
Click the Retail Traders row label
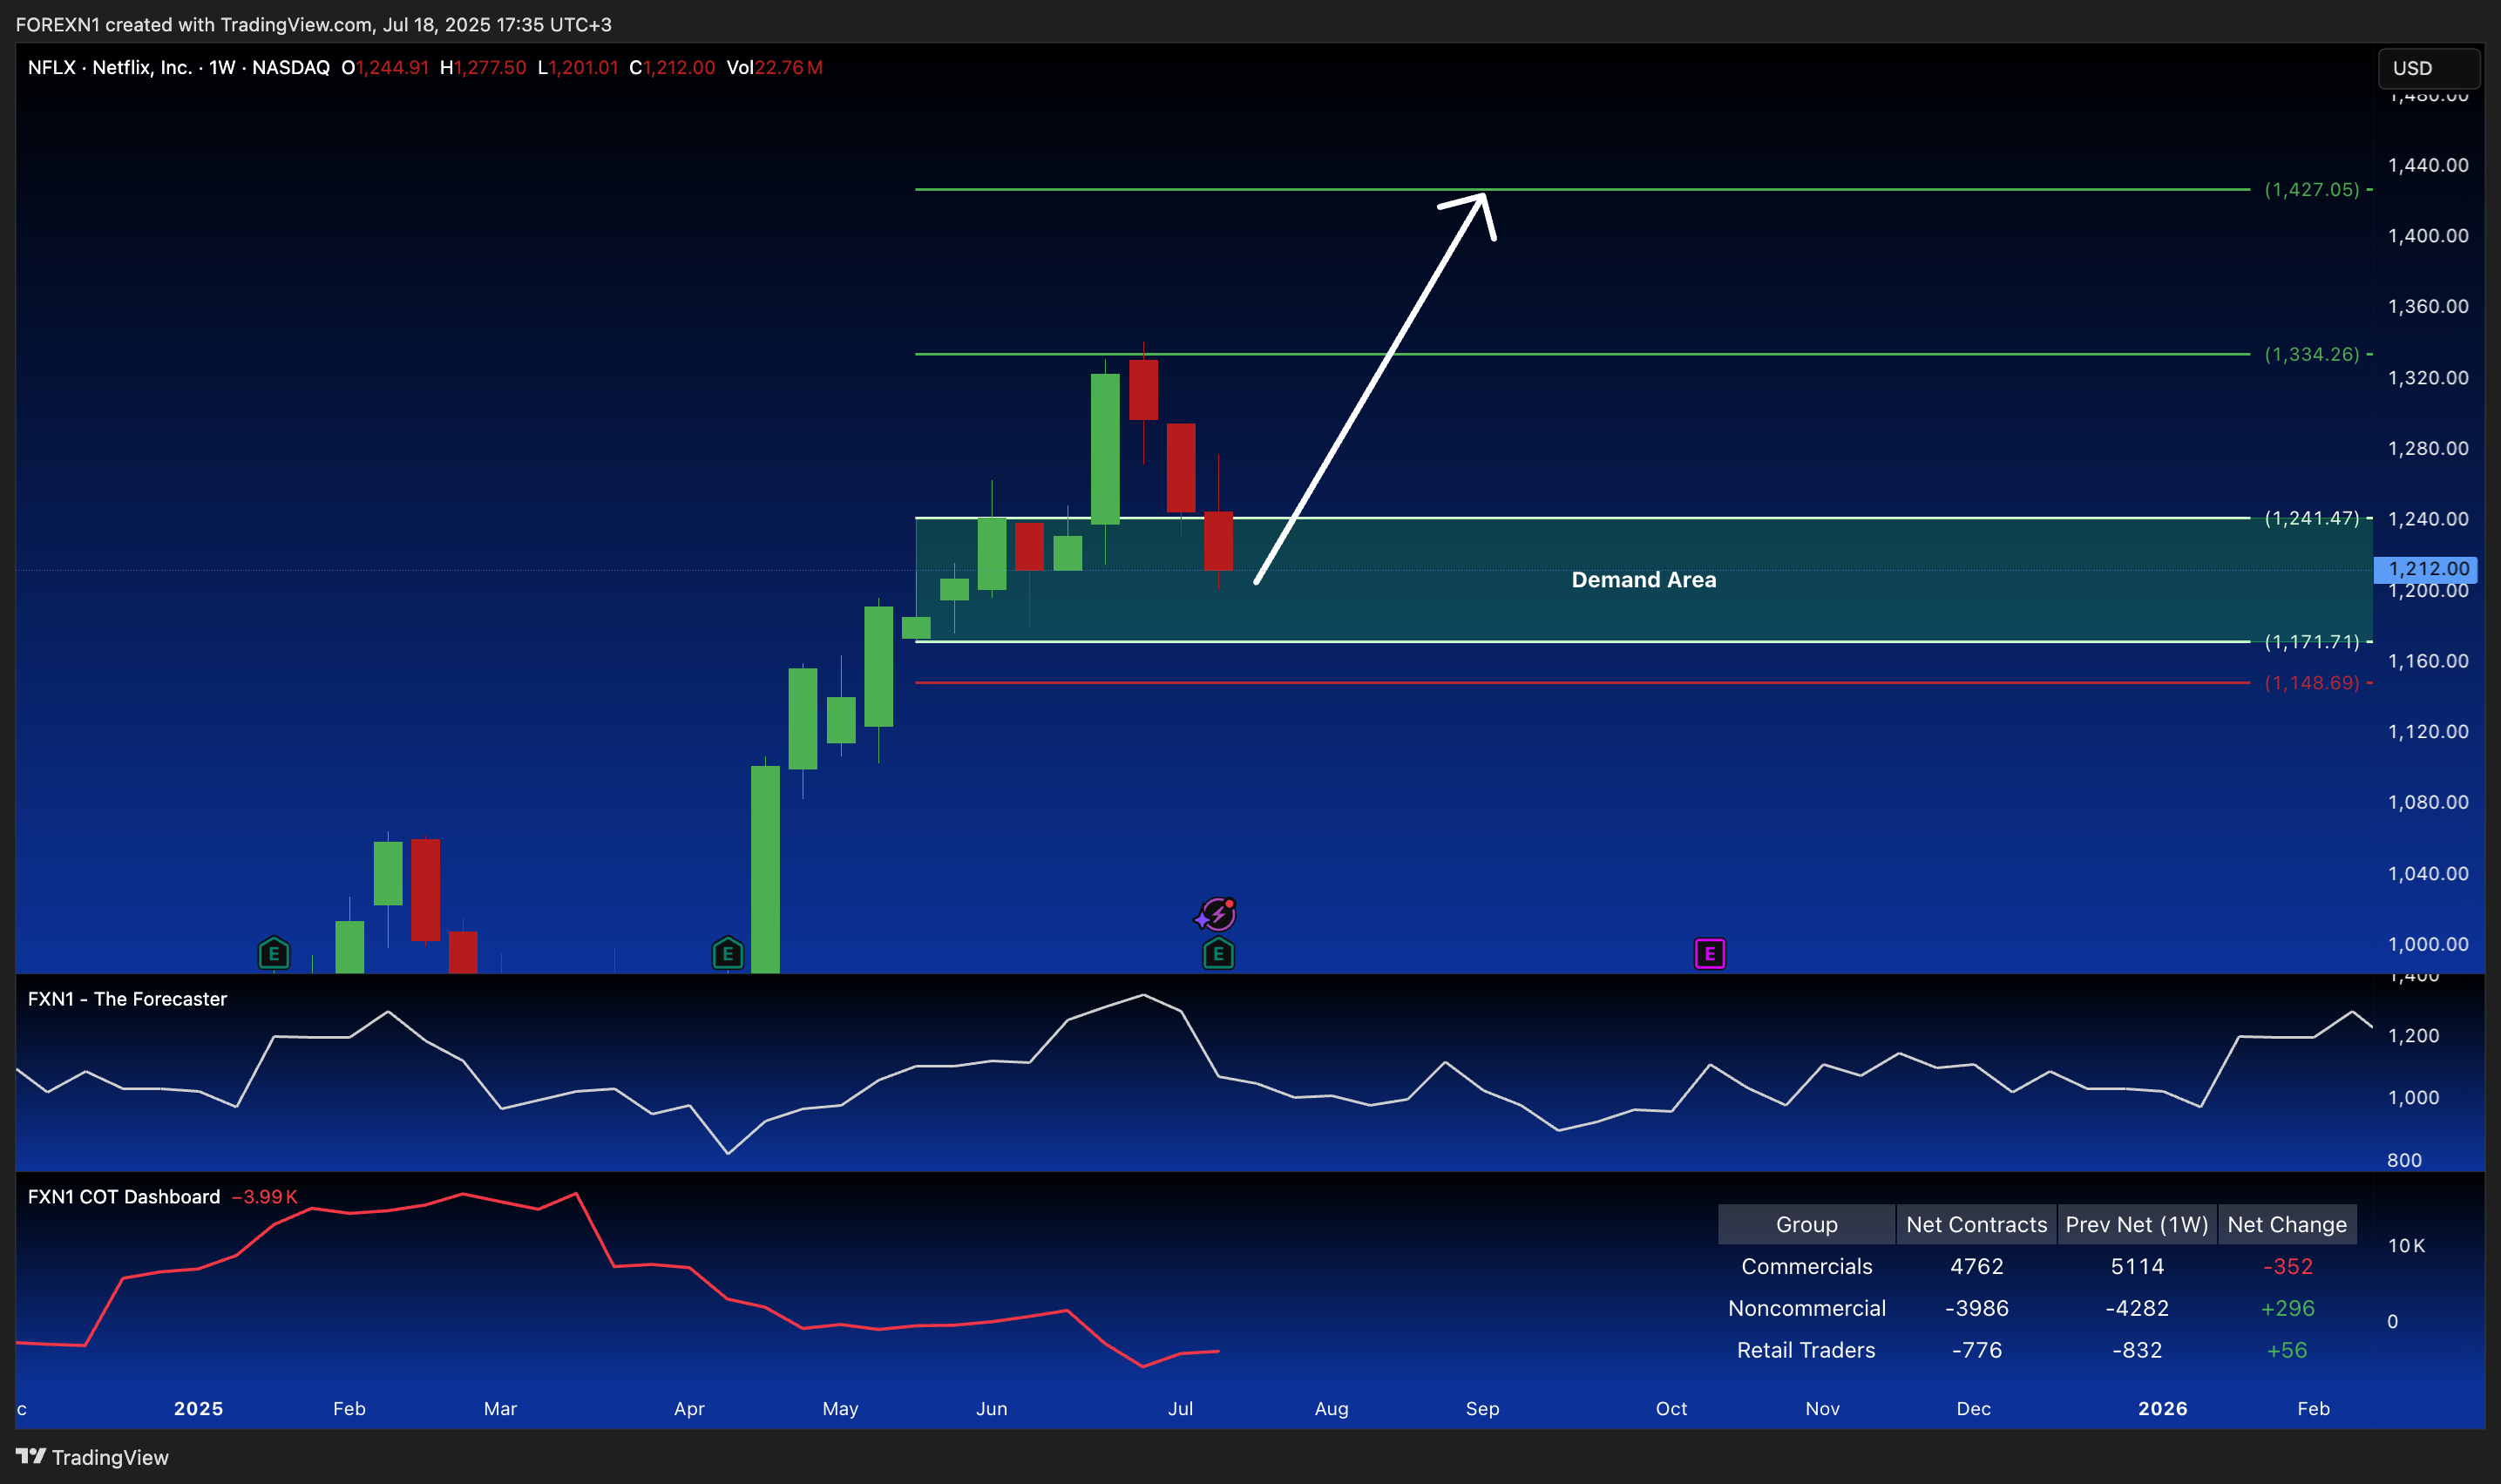[x=1806, y=1350]
